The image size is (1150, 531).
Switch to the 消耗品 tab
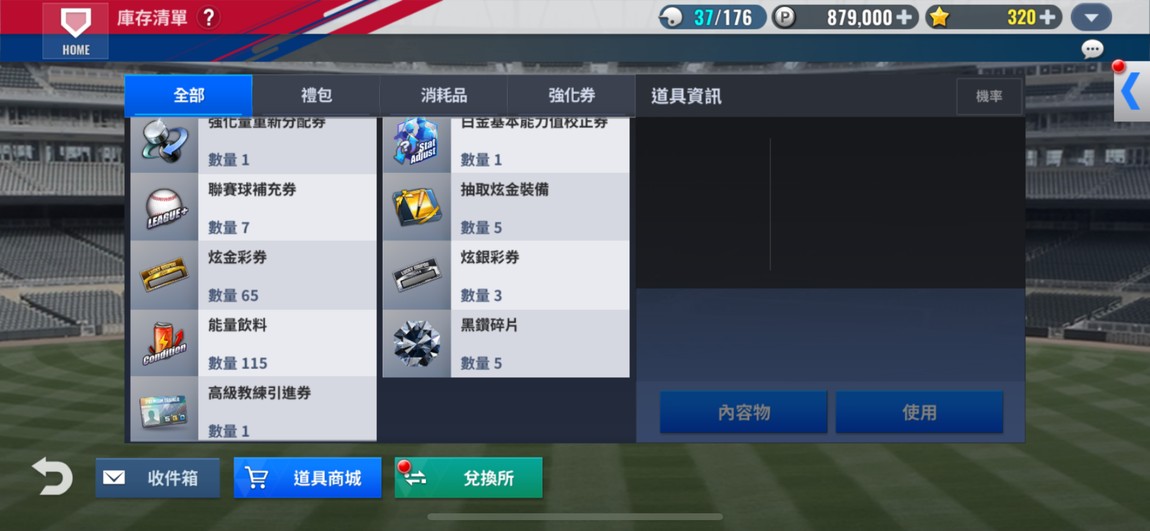coord(443,96)
